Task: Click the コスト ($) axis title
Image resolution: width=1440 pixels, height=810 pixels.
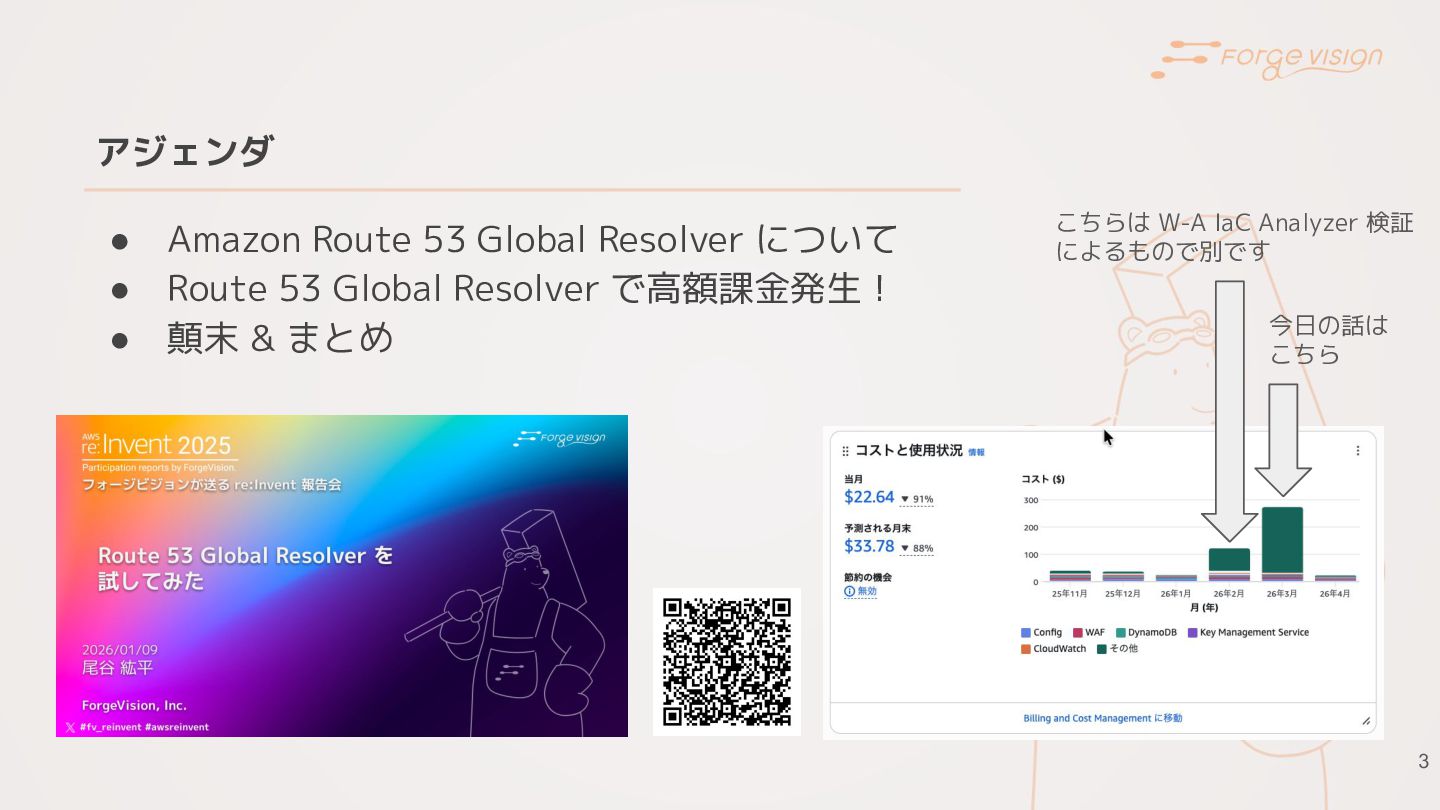Action: 1043,479
